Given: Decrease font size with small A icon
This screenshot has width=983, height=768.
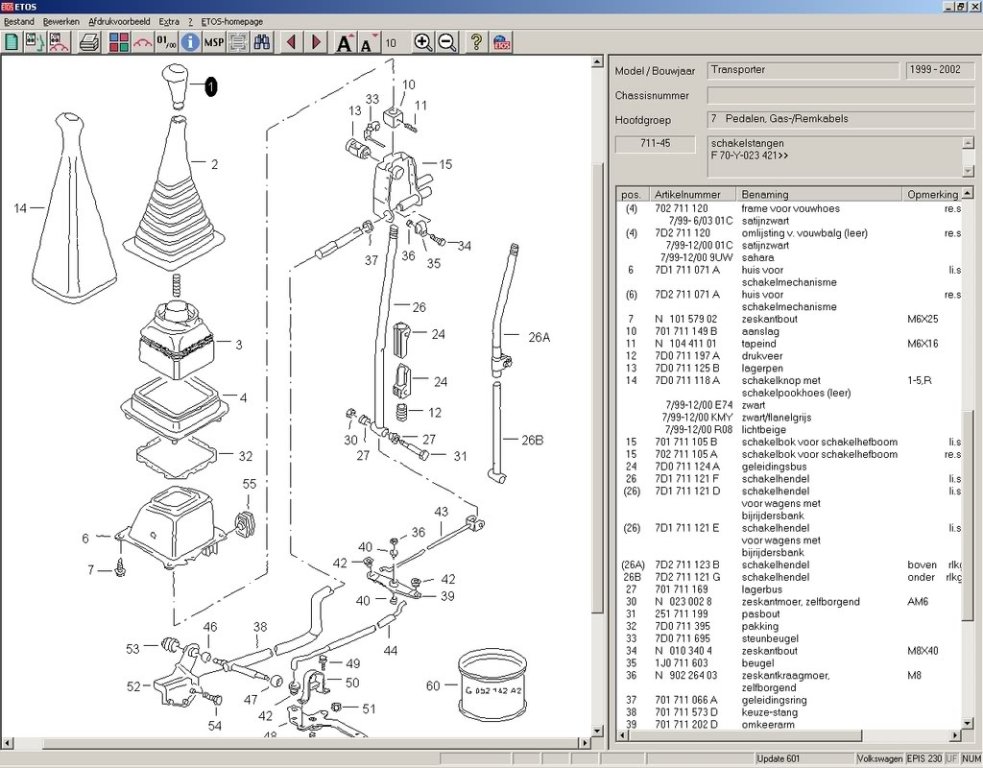Looking at the screenshot, I should pos(367,42).
